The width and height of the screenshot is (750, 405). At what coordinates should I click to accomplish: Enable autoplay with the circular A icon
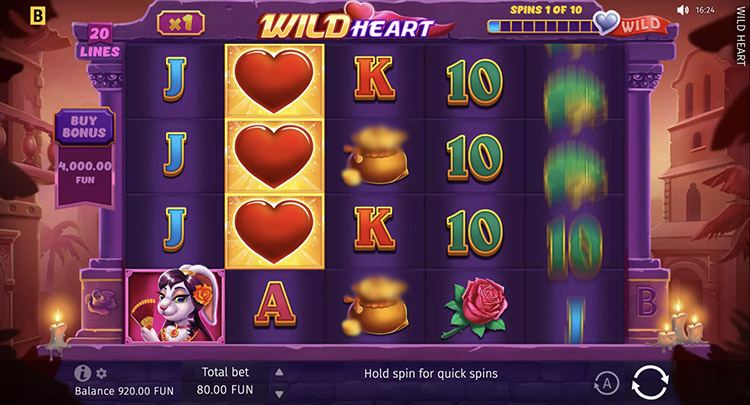(607, 383)
